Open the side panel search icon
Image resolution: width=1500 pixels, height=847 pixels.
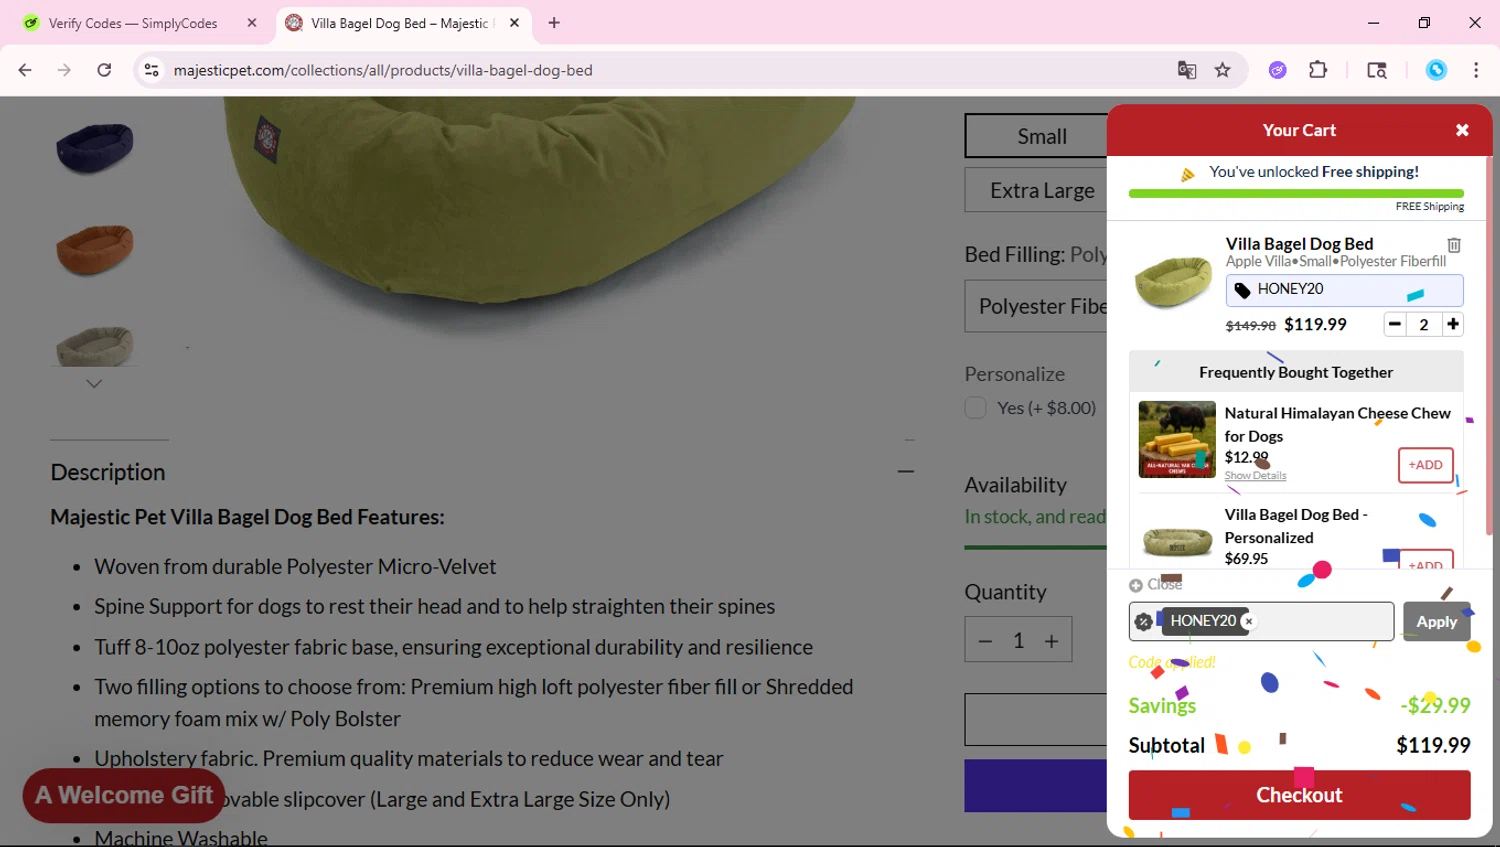1377,70
